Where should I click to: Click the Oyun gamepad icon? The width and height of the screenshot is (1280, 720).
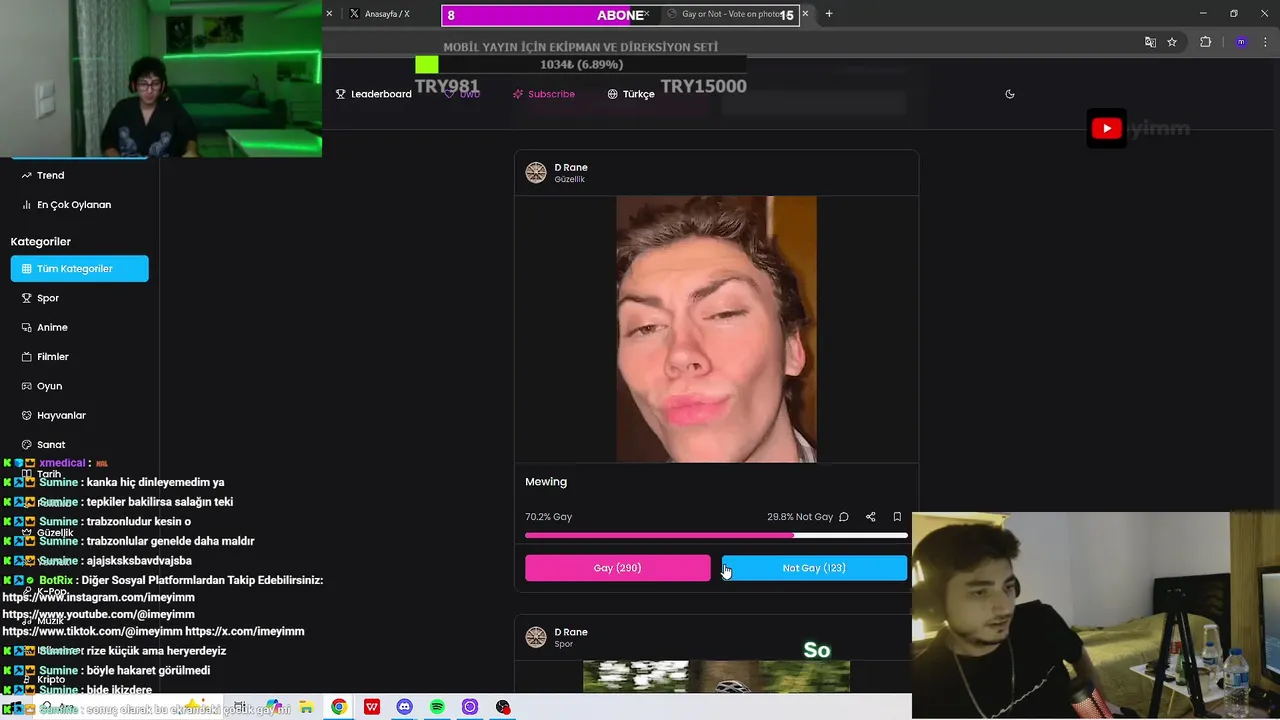pyautogui.click(x=27, y=386)
